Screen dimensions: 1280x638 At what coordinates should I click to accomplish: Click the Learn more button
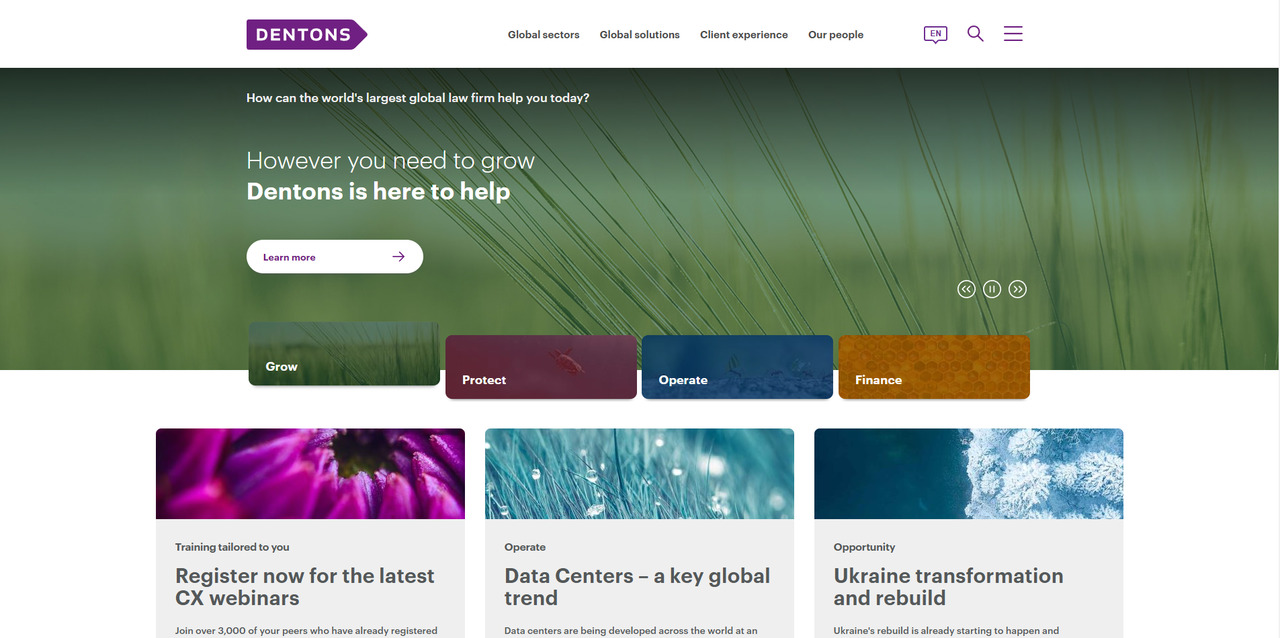coord(335,257)
